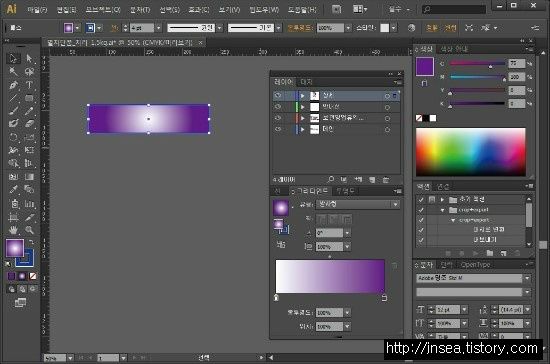The image size is (550, 364).
Task: Toggle visibility of the third layer
Action: [x=278, y=118]
